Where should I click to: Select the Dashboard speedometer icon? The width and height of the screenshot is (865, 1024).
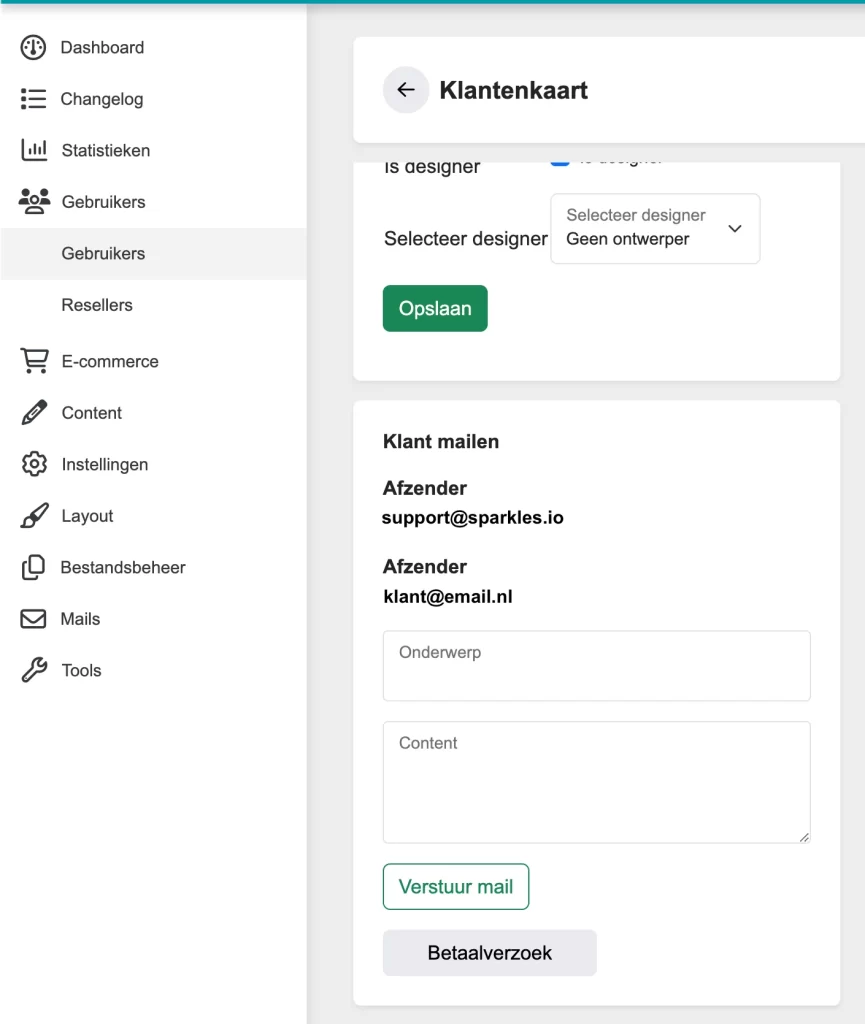(x=33, y=47)
